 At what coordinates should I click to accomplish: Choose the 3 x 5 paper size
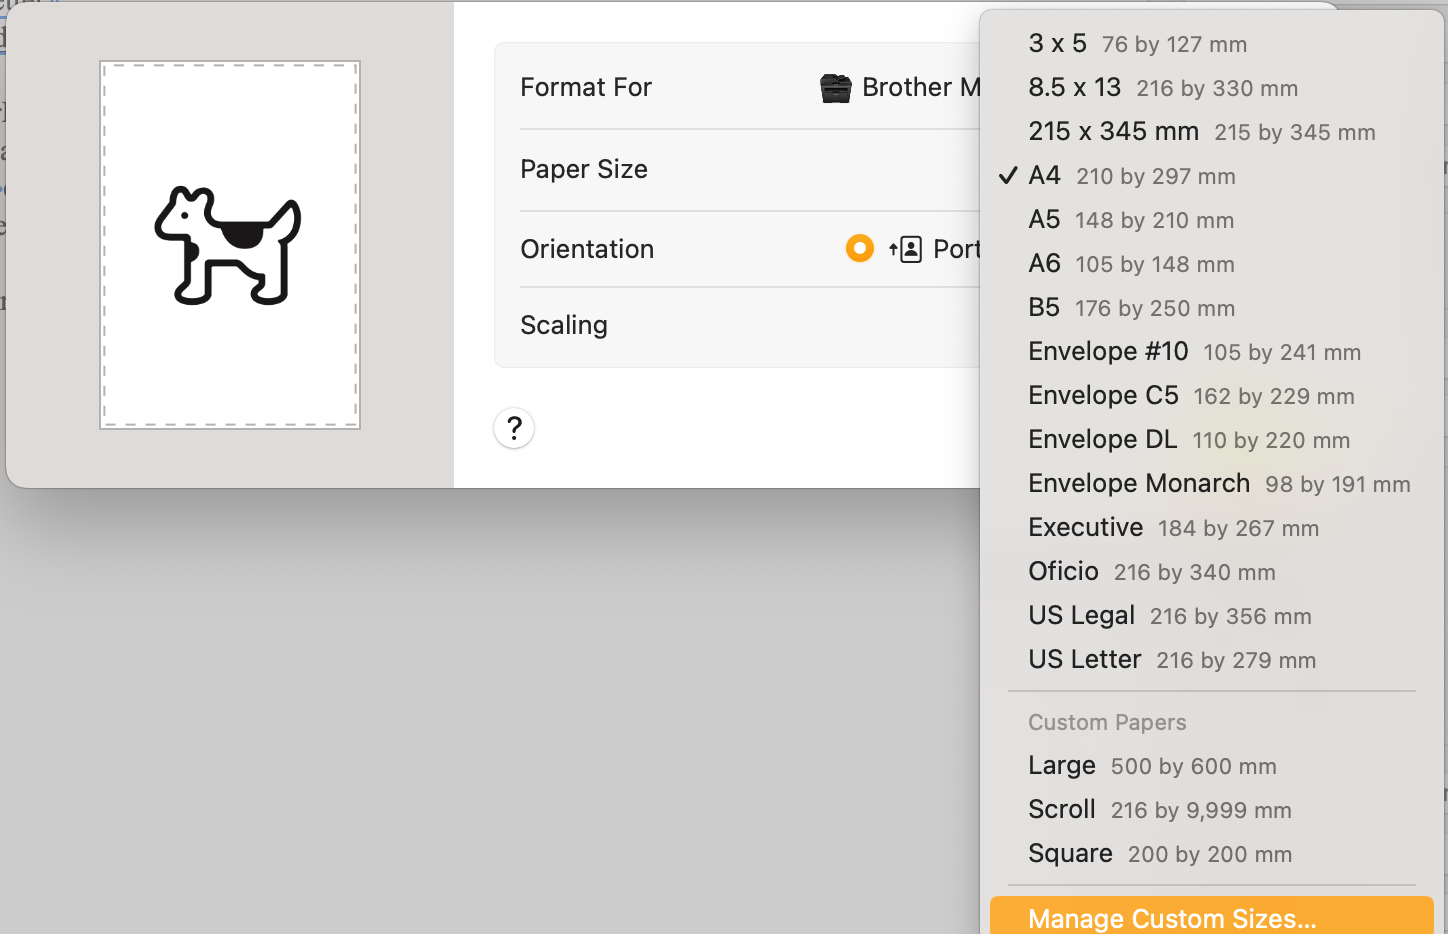[1212, 44]
